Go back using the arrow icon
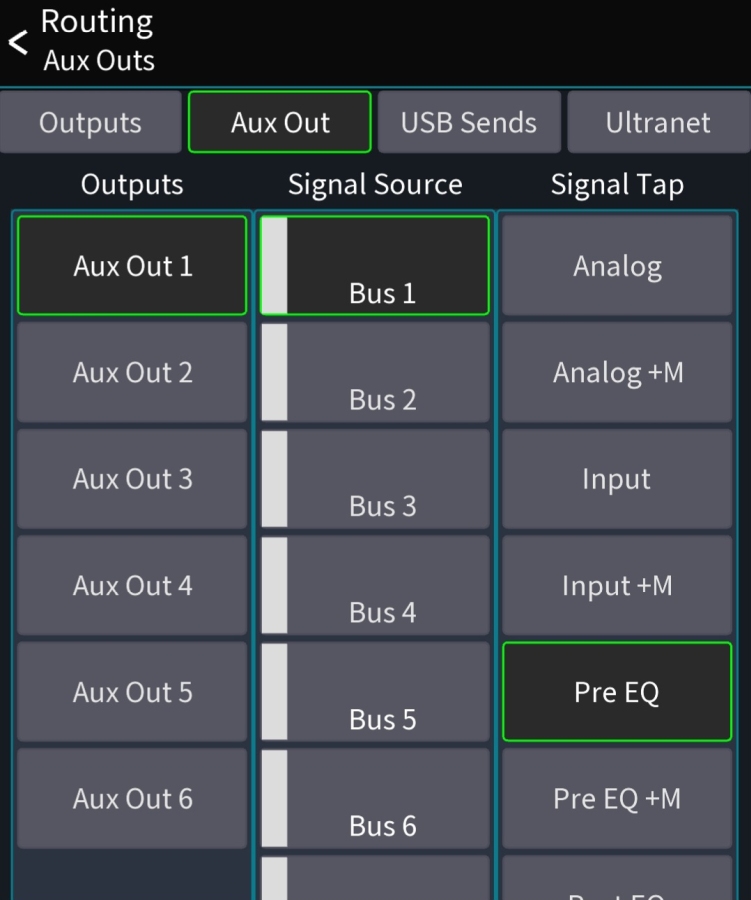Screen dimensions: 751x900 click(x=18, y=42)
